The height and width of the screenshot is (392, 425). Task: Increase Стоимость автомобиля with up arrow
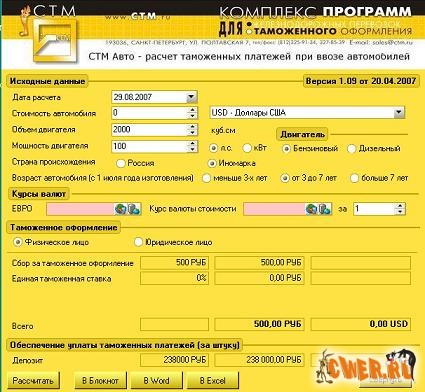[x=192, y=110]
